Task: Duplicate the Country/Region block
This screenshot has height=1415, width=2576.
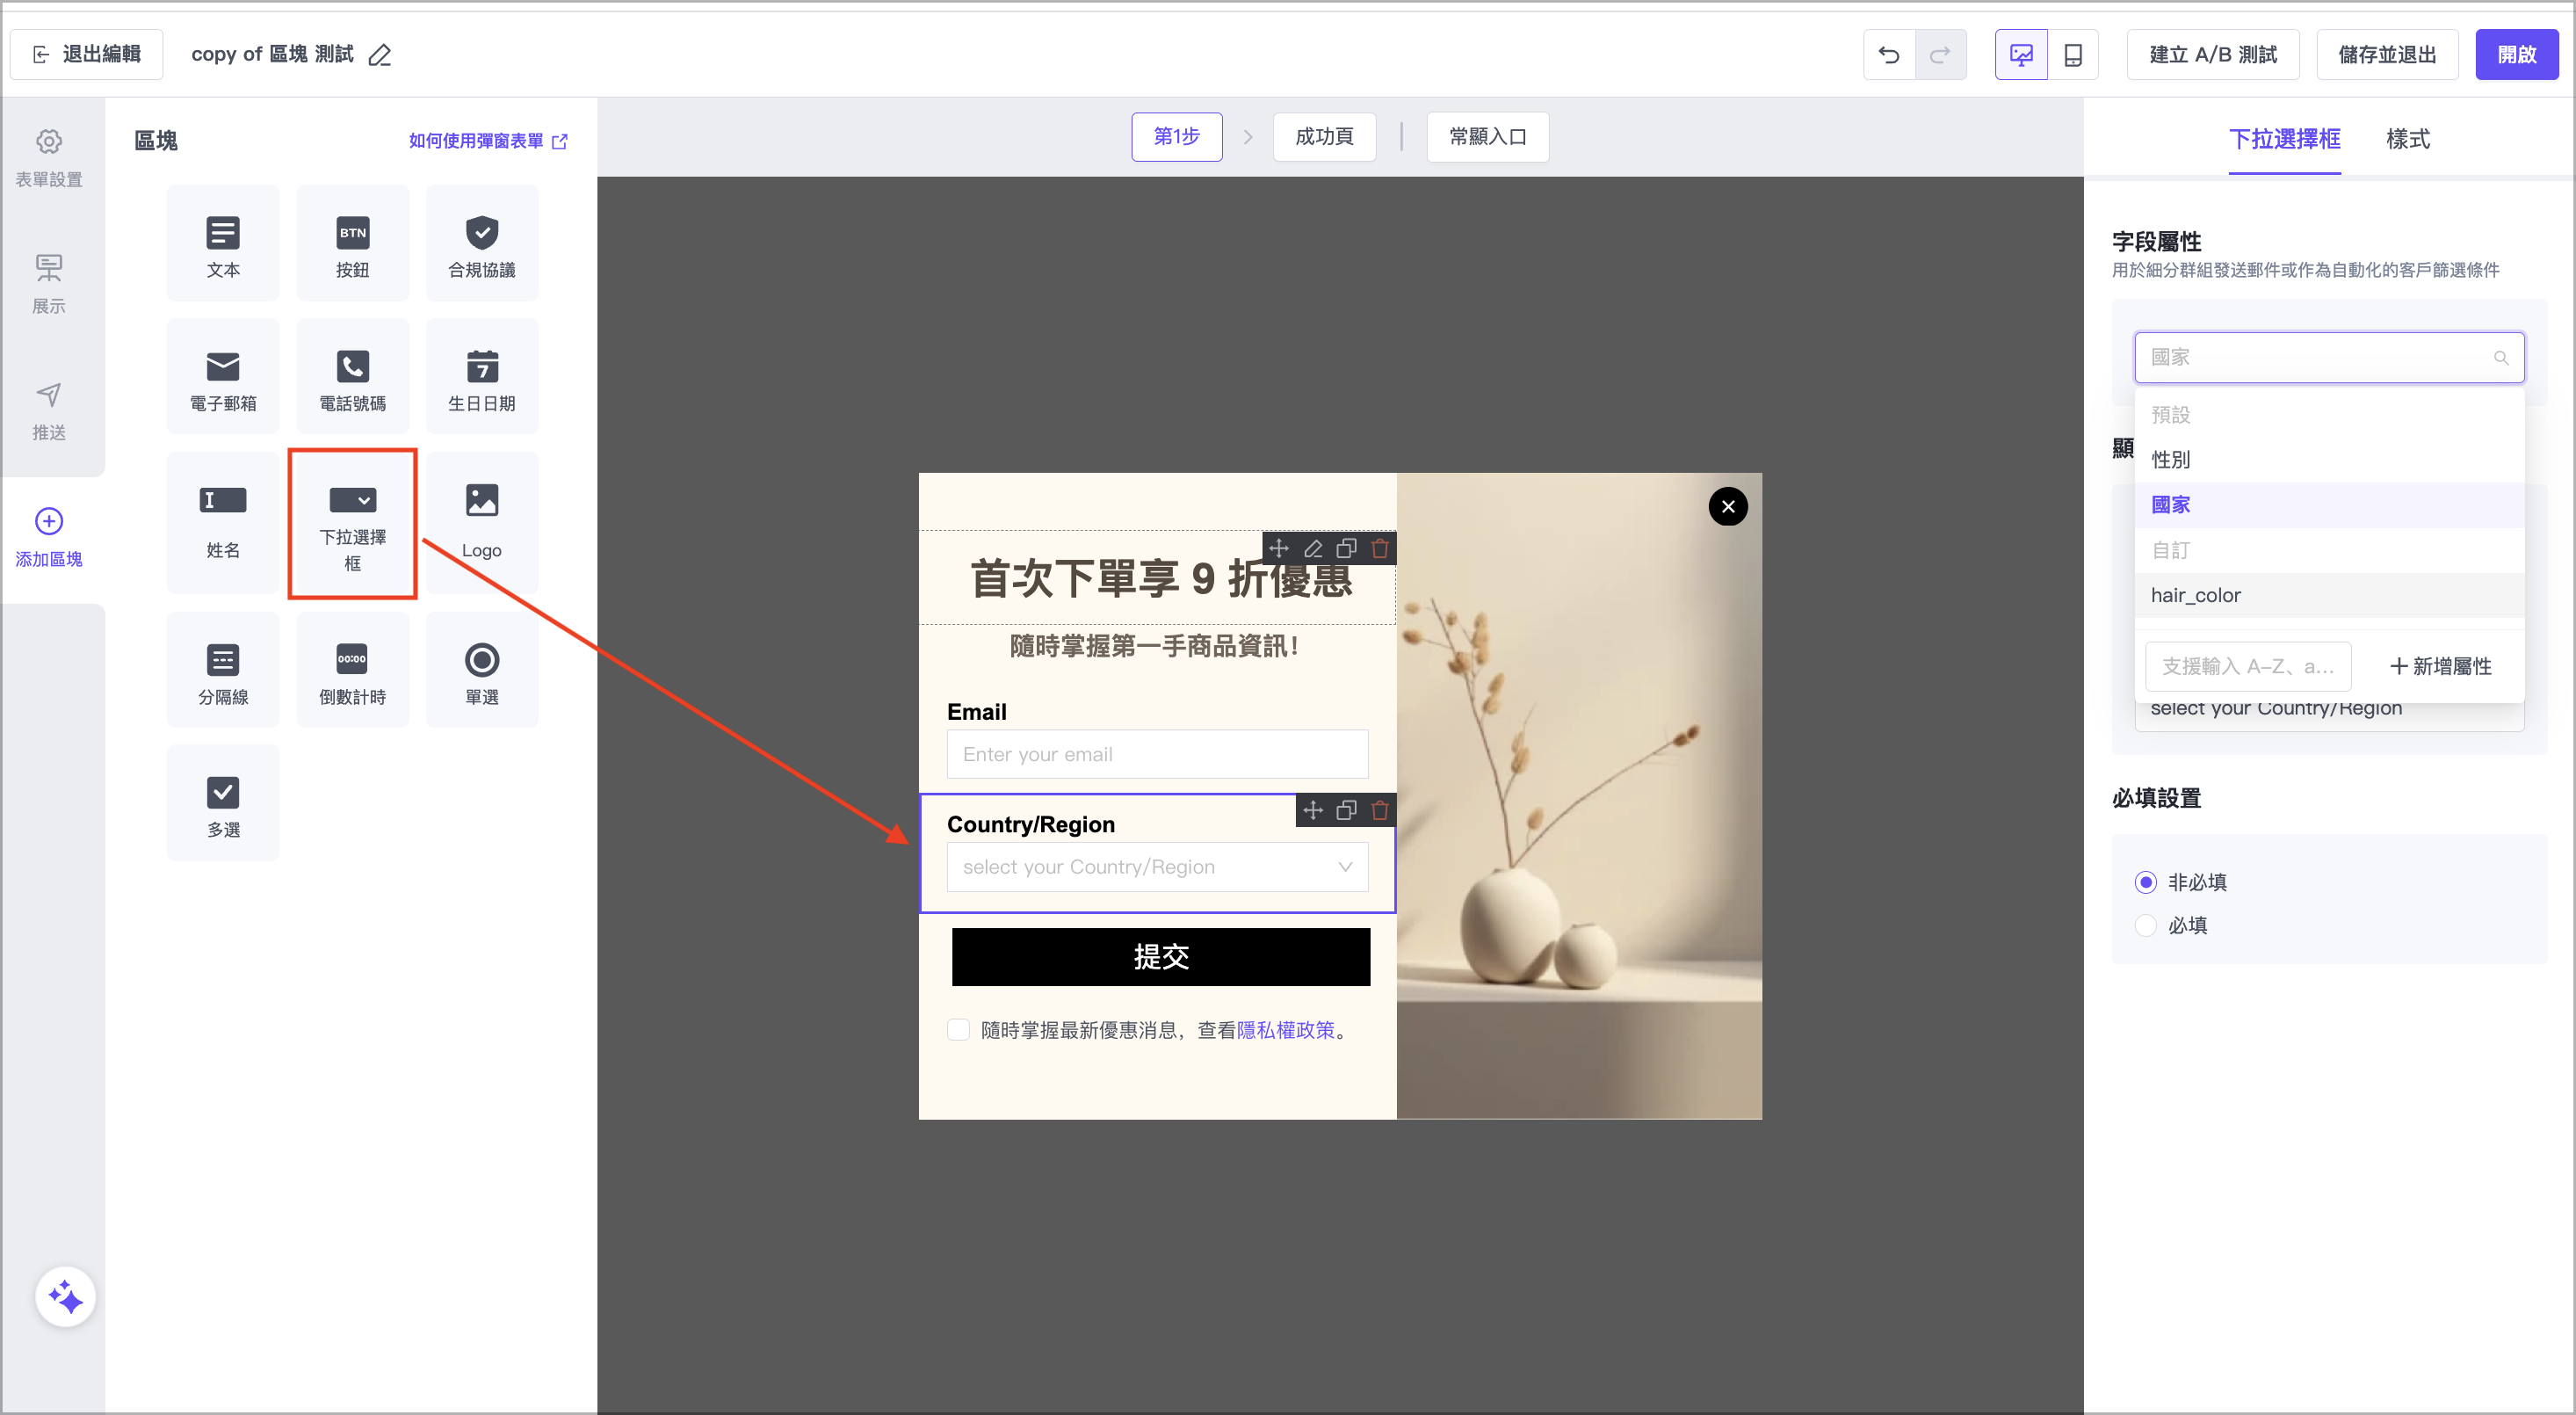Action: pos(1346,810)
